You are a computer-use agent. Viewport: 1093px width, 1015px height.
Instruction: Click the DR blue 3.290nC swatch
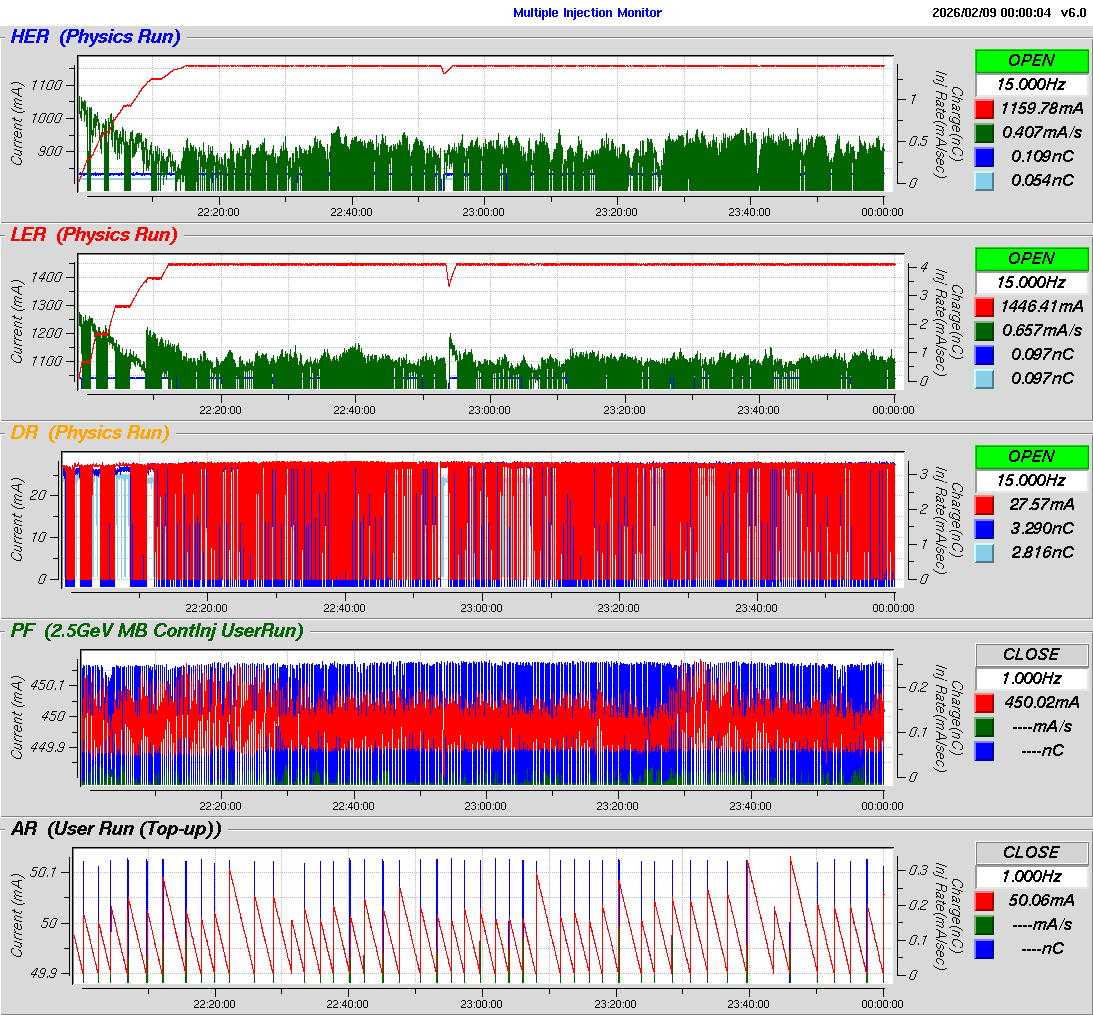(984, 528)
